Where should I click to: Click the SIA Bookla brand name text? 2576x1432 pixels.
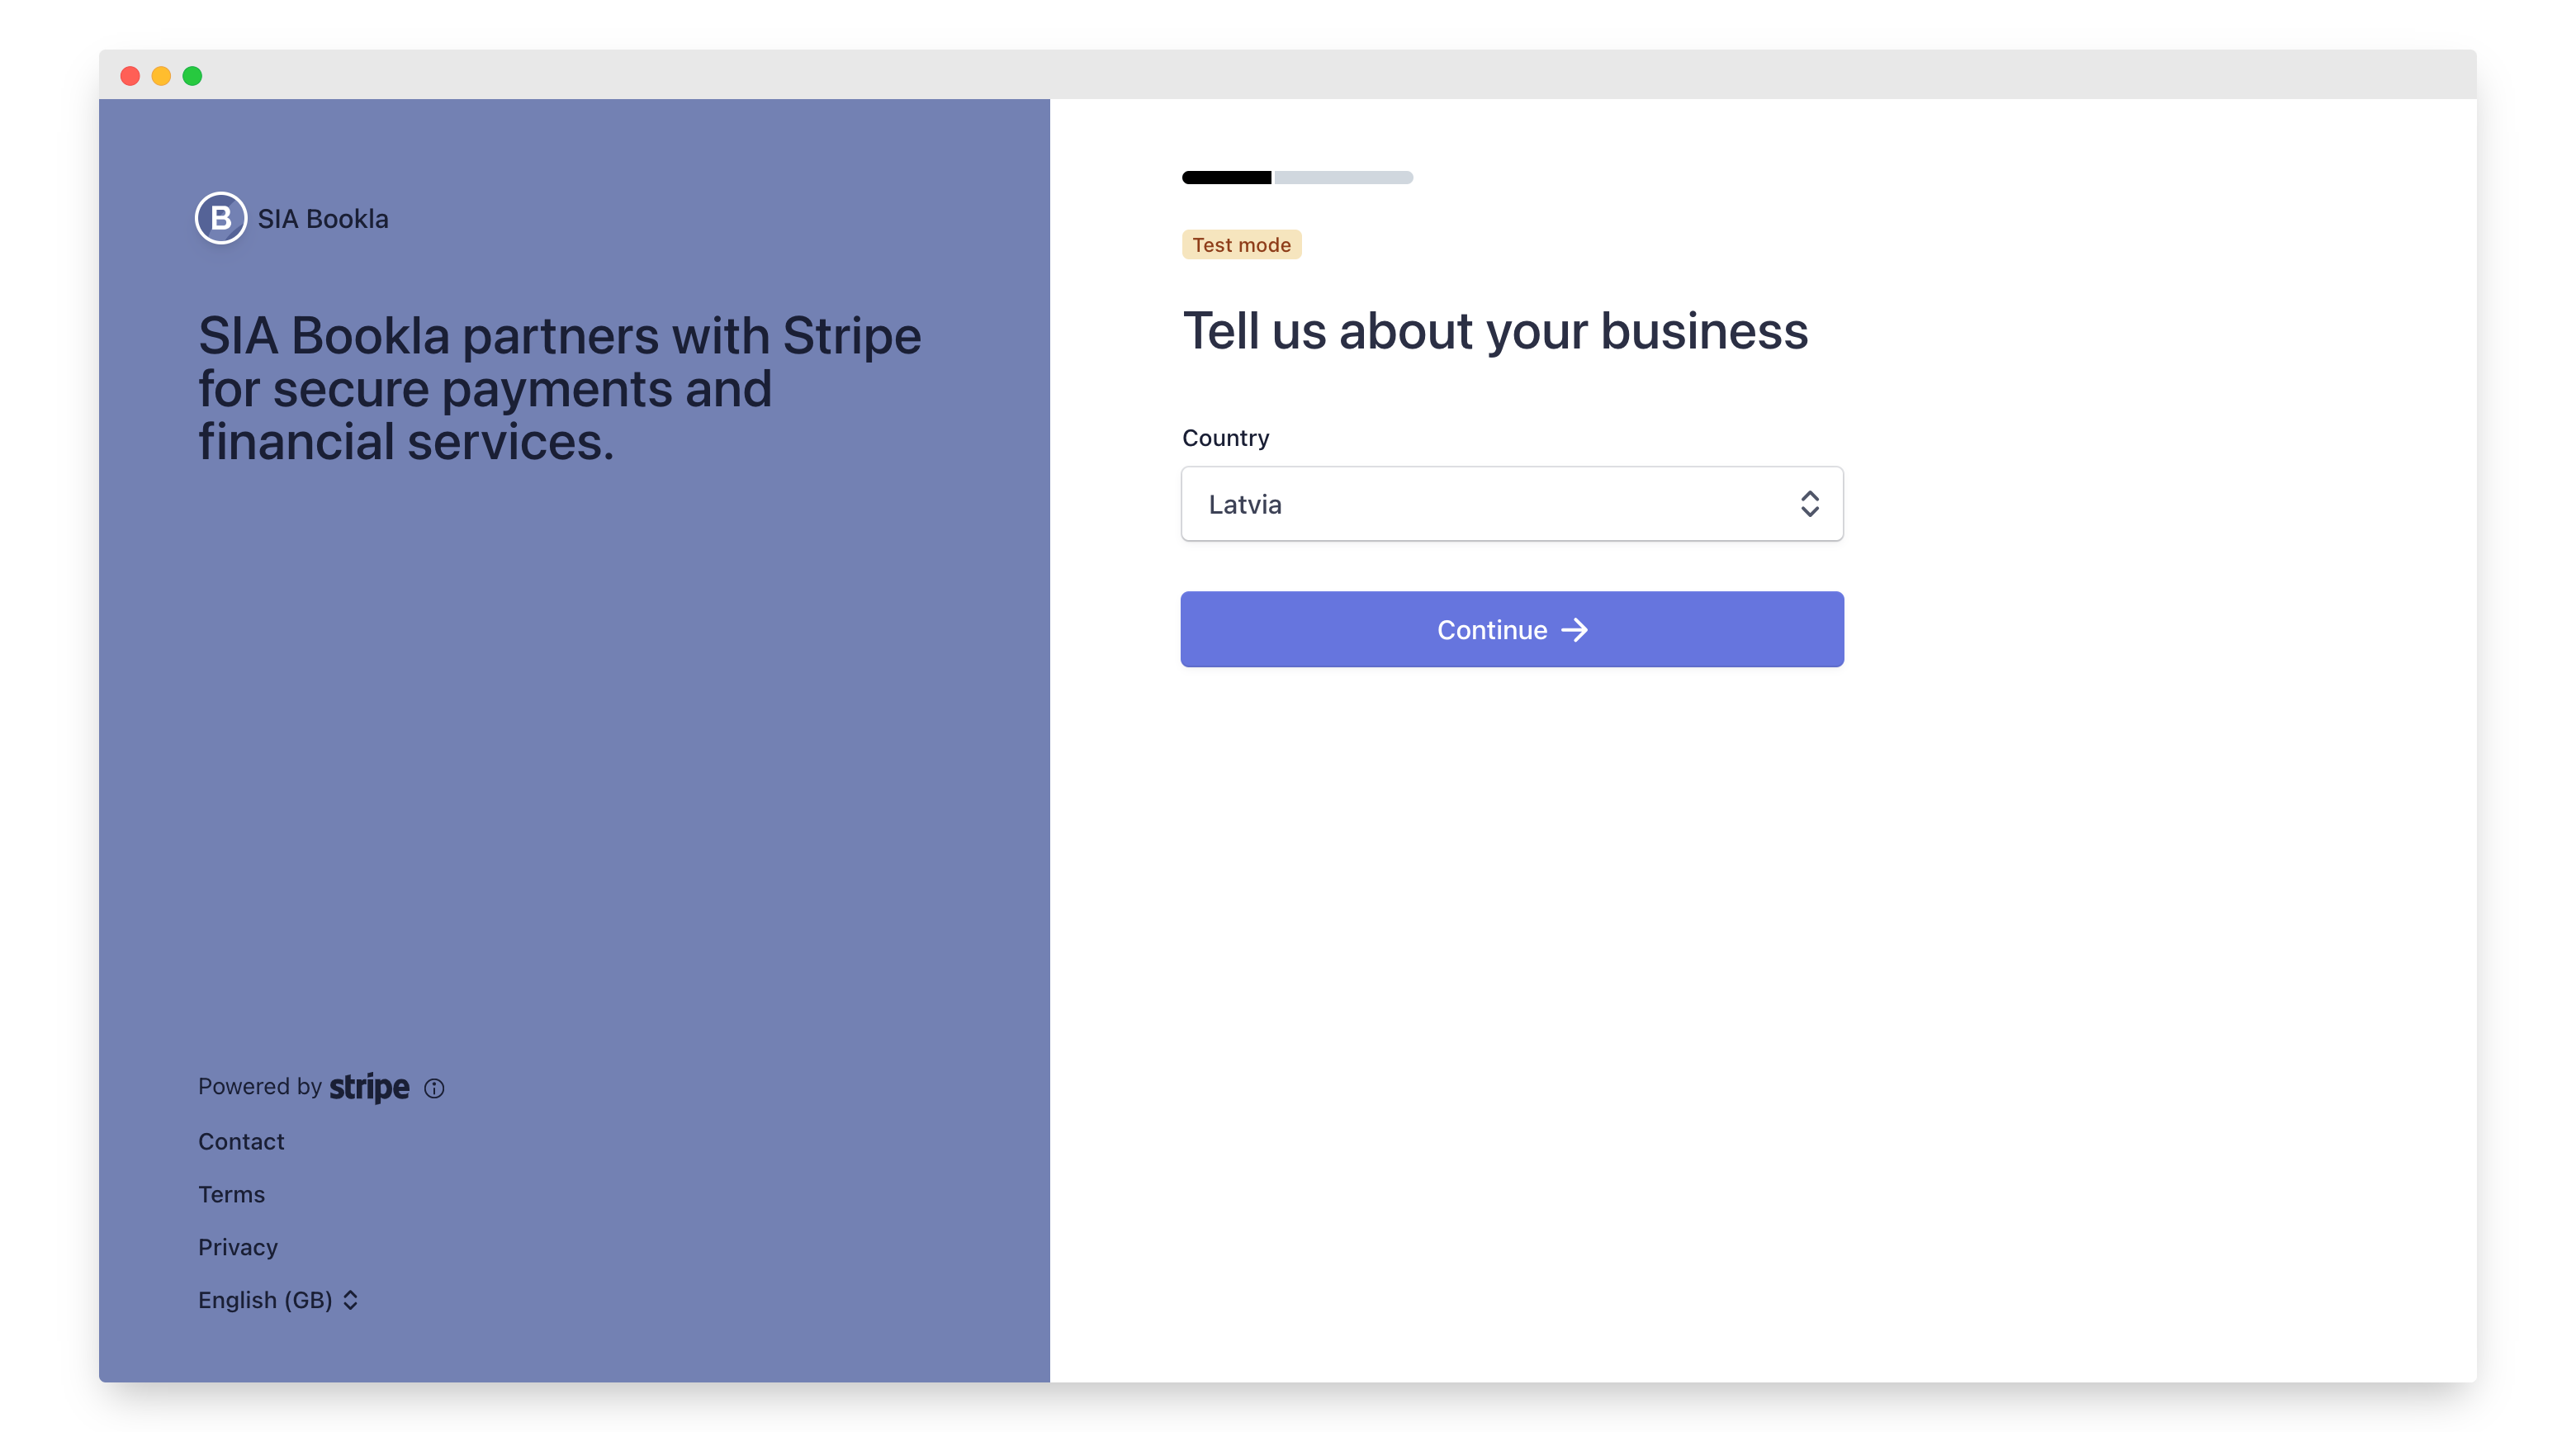[323, 219]
